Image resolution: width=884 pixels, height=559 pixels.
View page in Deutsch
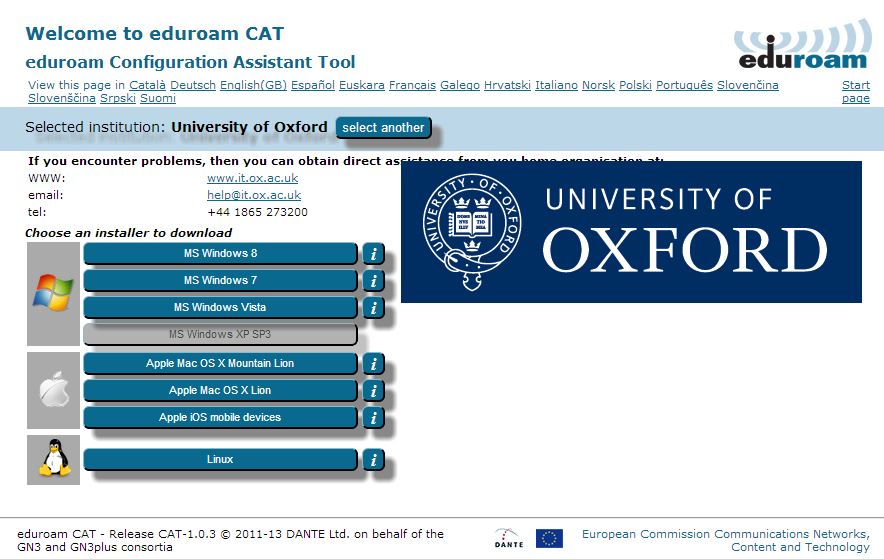193,85
